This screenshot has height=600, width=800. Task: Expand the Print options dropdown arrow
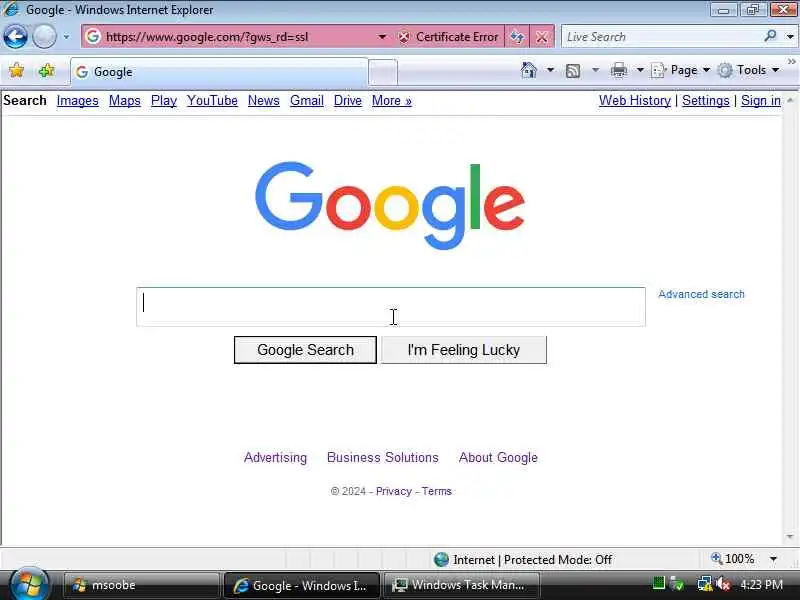click(x=640, y=70)
